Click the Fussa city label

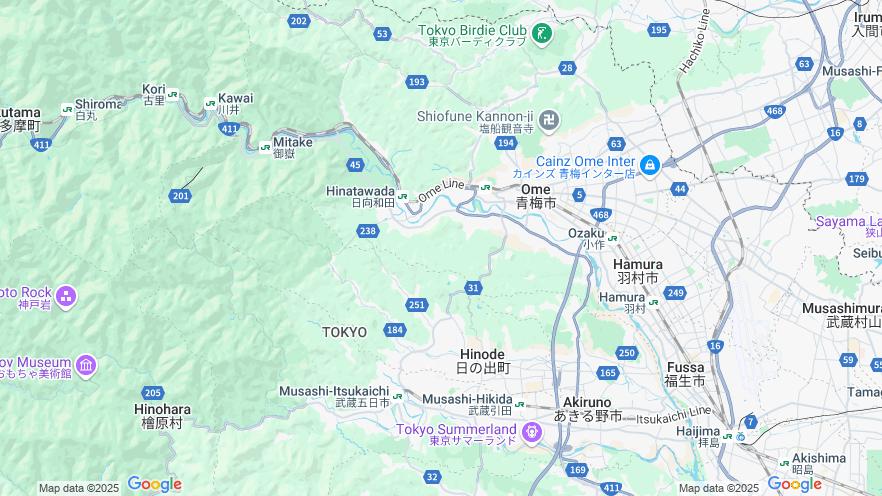coord(685,374)
